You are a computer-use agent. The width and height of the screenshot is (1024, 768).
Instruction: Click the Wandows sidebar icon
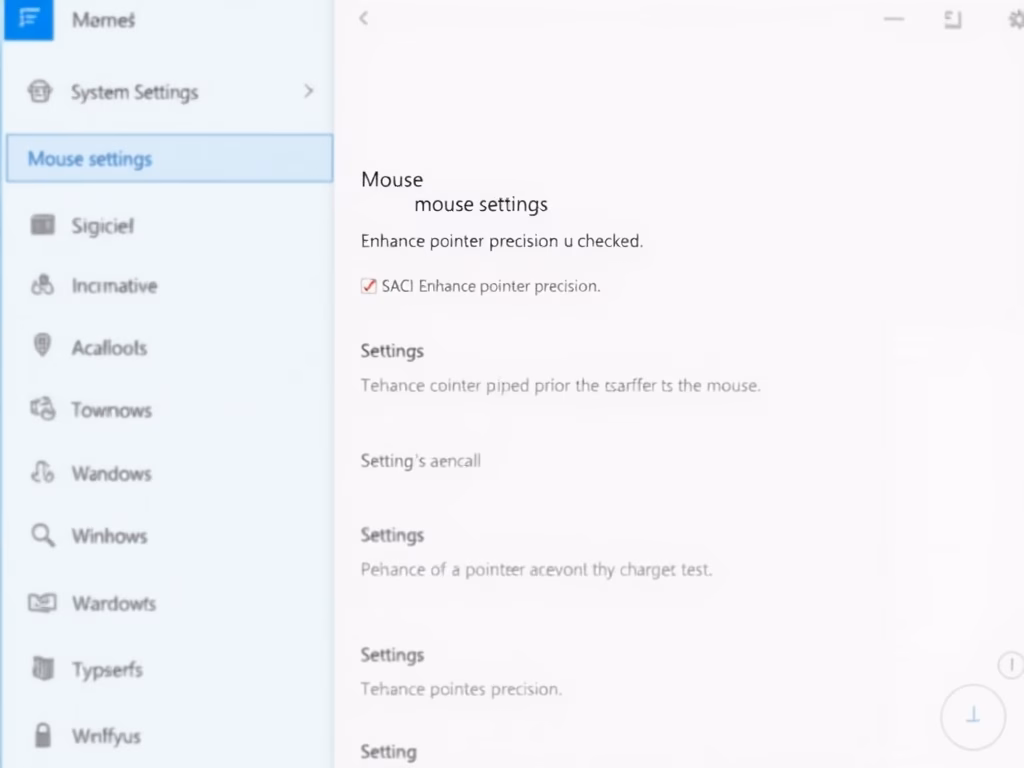coord(42,472)
